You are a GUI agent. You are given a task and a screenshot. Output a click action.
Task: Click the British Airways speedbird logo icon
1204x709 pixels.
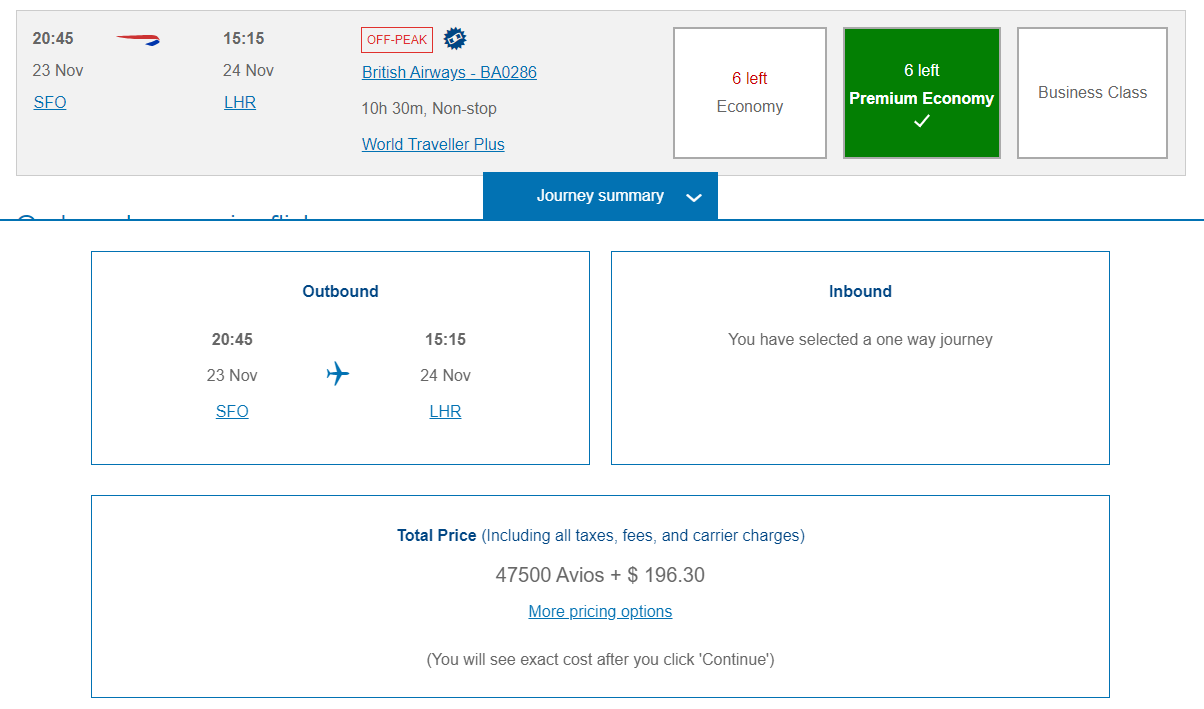(138, 38)
